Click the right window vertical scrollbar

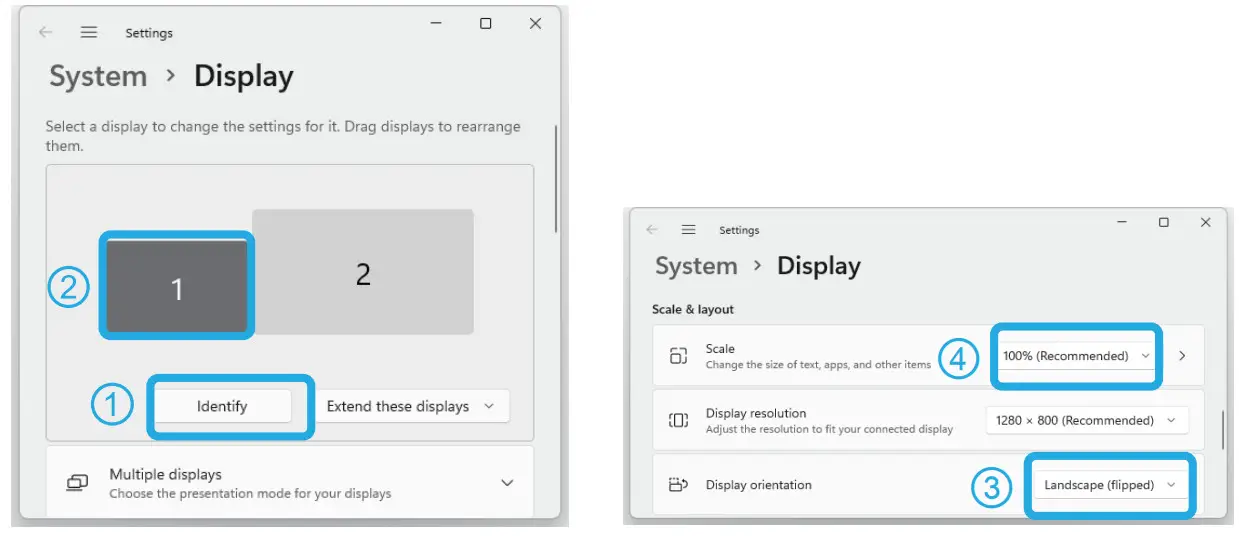(x=1224, y=428)
